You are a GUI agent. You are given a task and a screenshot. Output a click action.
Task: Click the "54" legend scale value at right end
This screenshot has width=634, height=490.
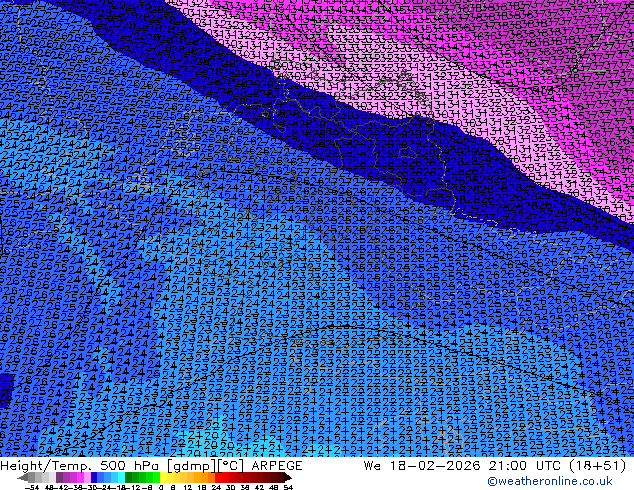pyautogui.click(x=287, y=487)
